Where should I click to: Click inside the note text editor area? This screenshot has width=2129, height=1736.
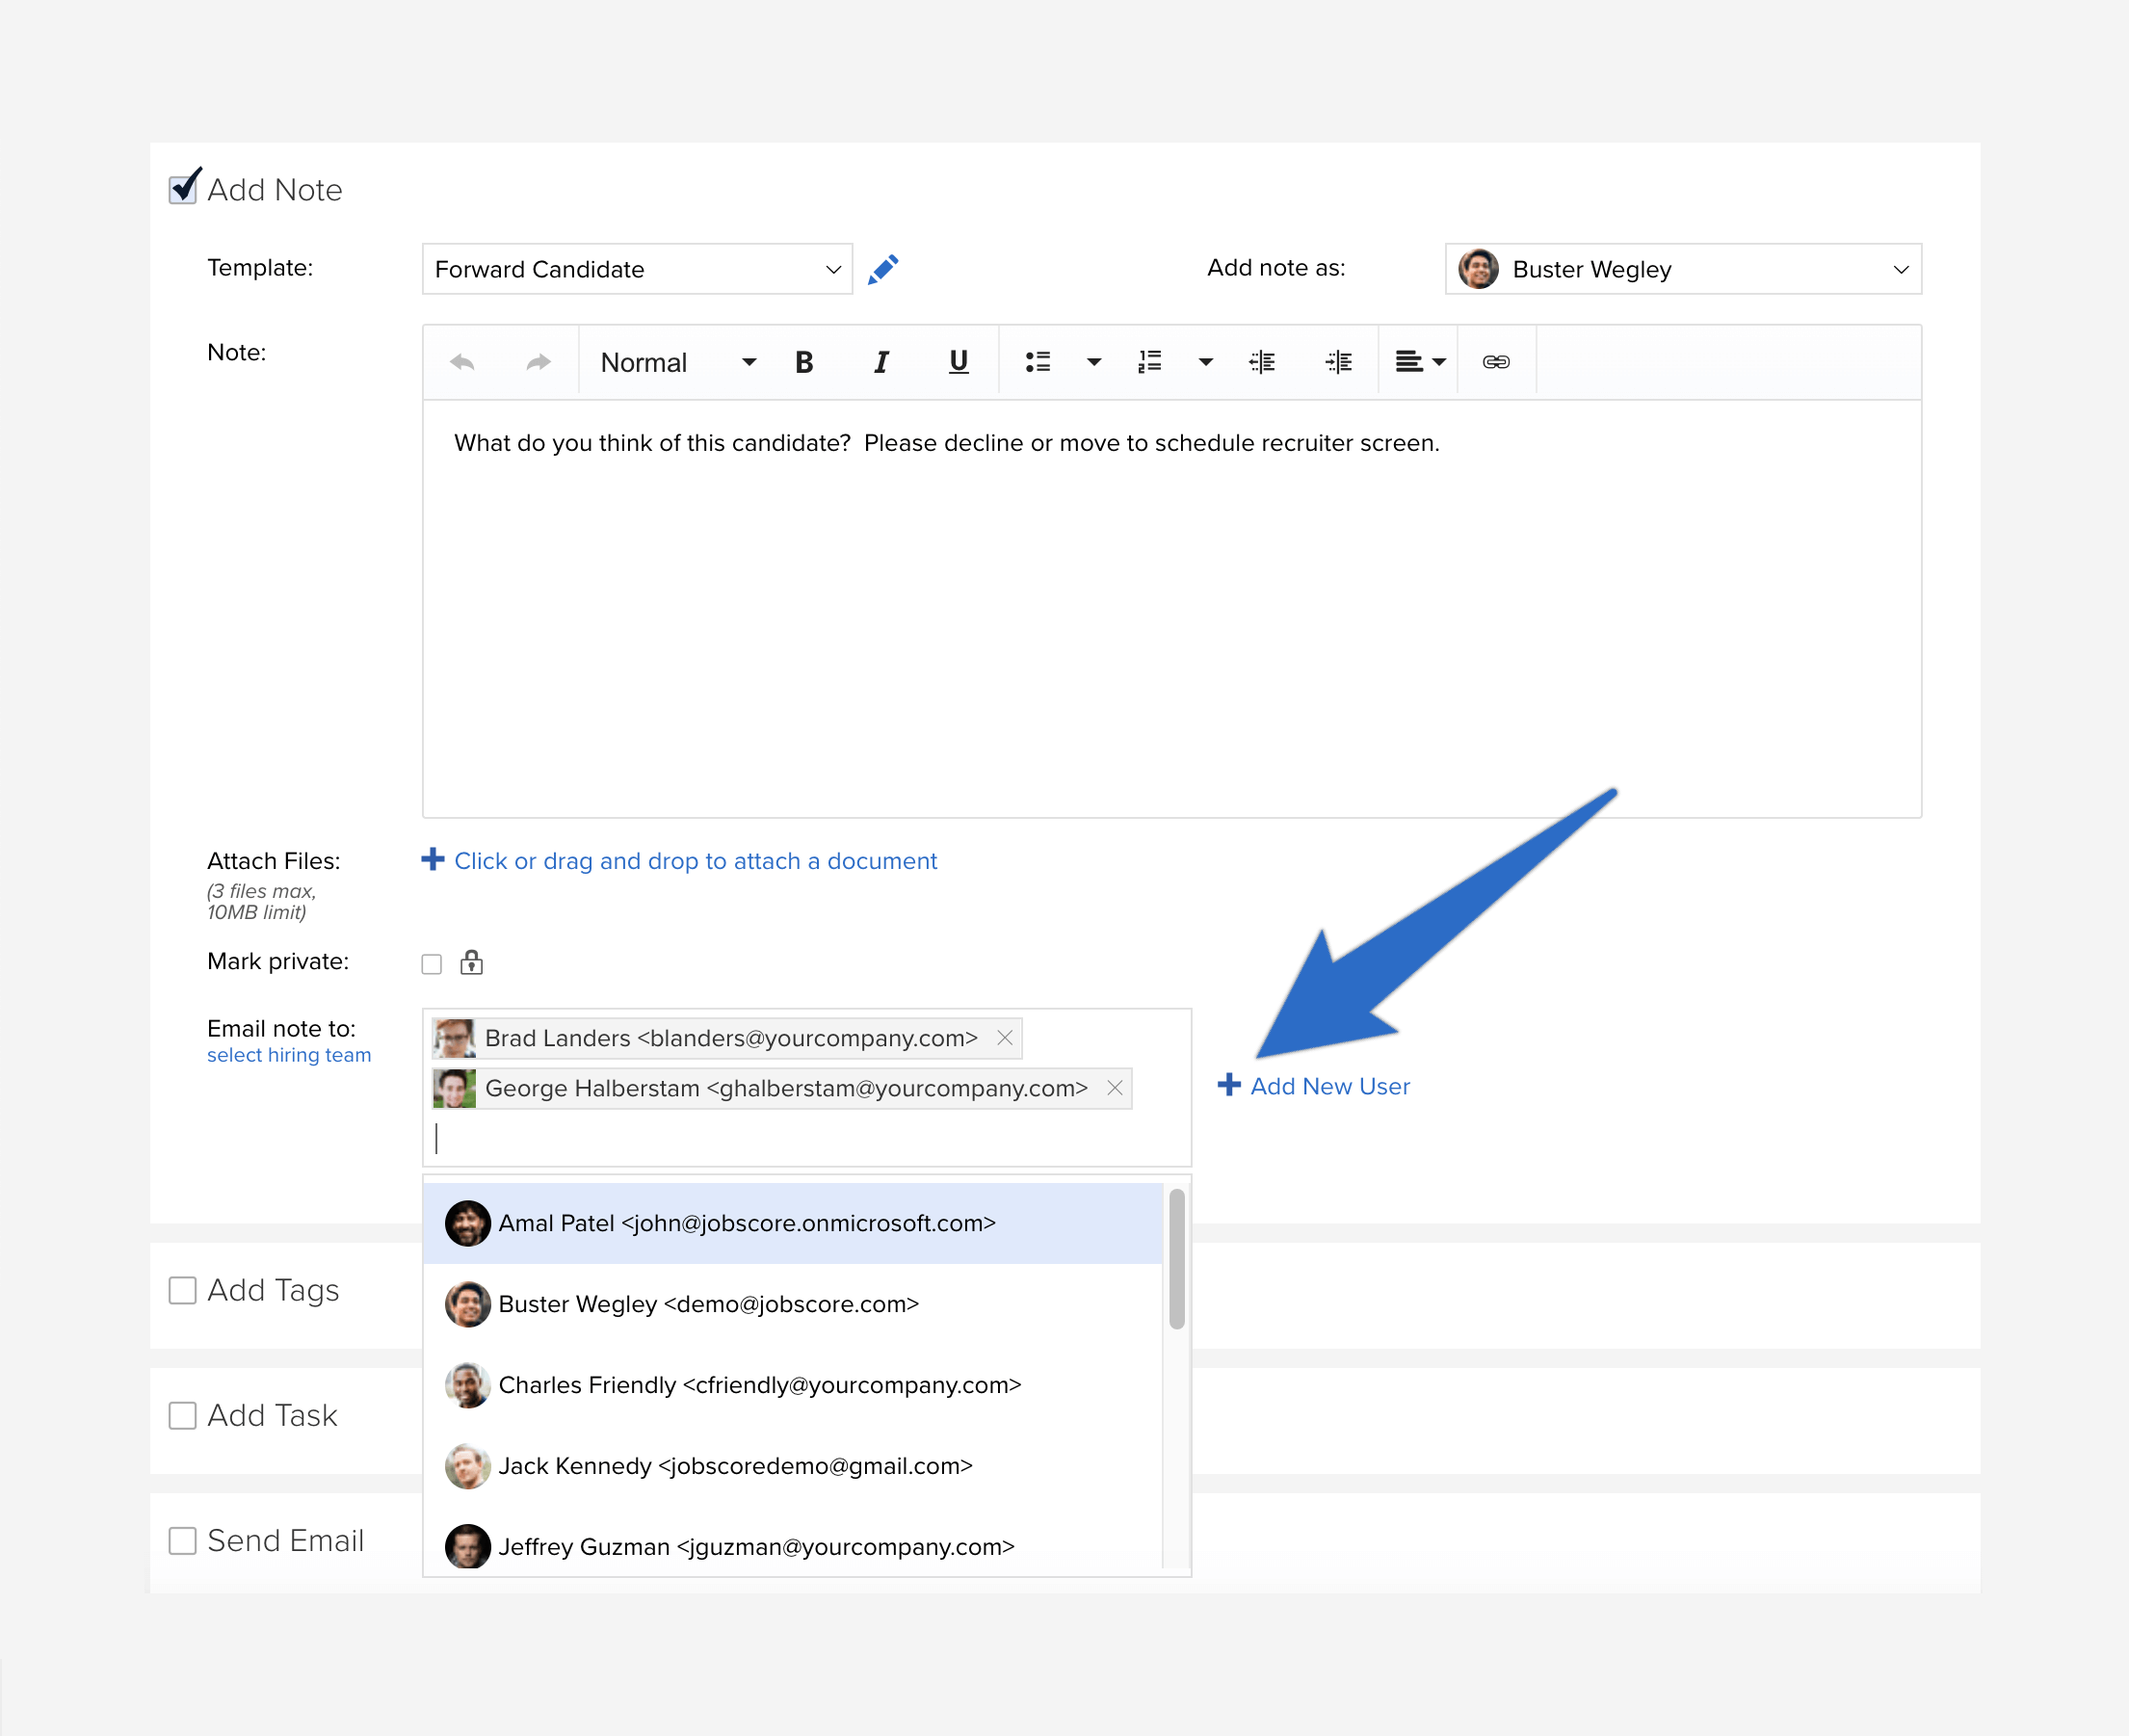(1172, 608)
